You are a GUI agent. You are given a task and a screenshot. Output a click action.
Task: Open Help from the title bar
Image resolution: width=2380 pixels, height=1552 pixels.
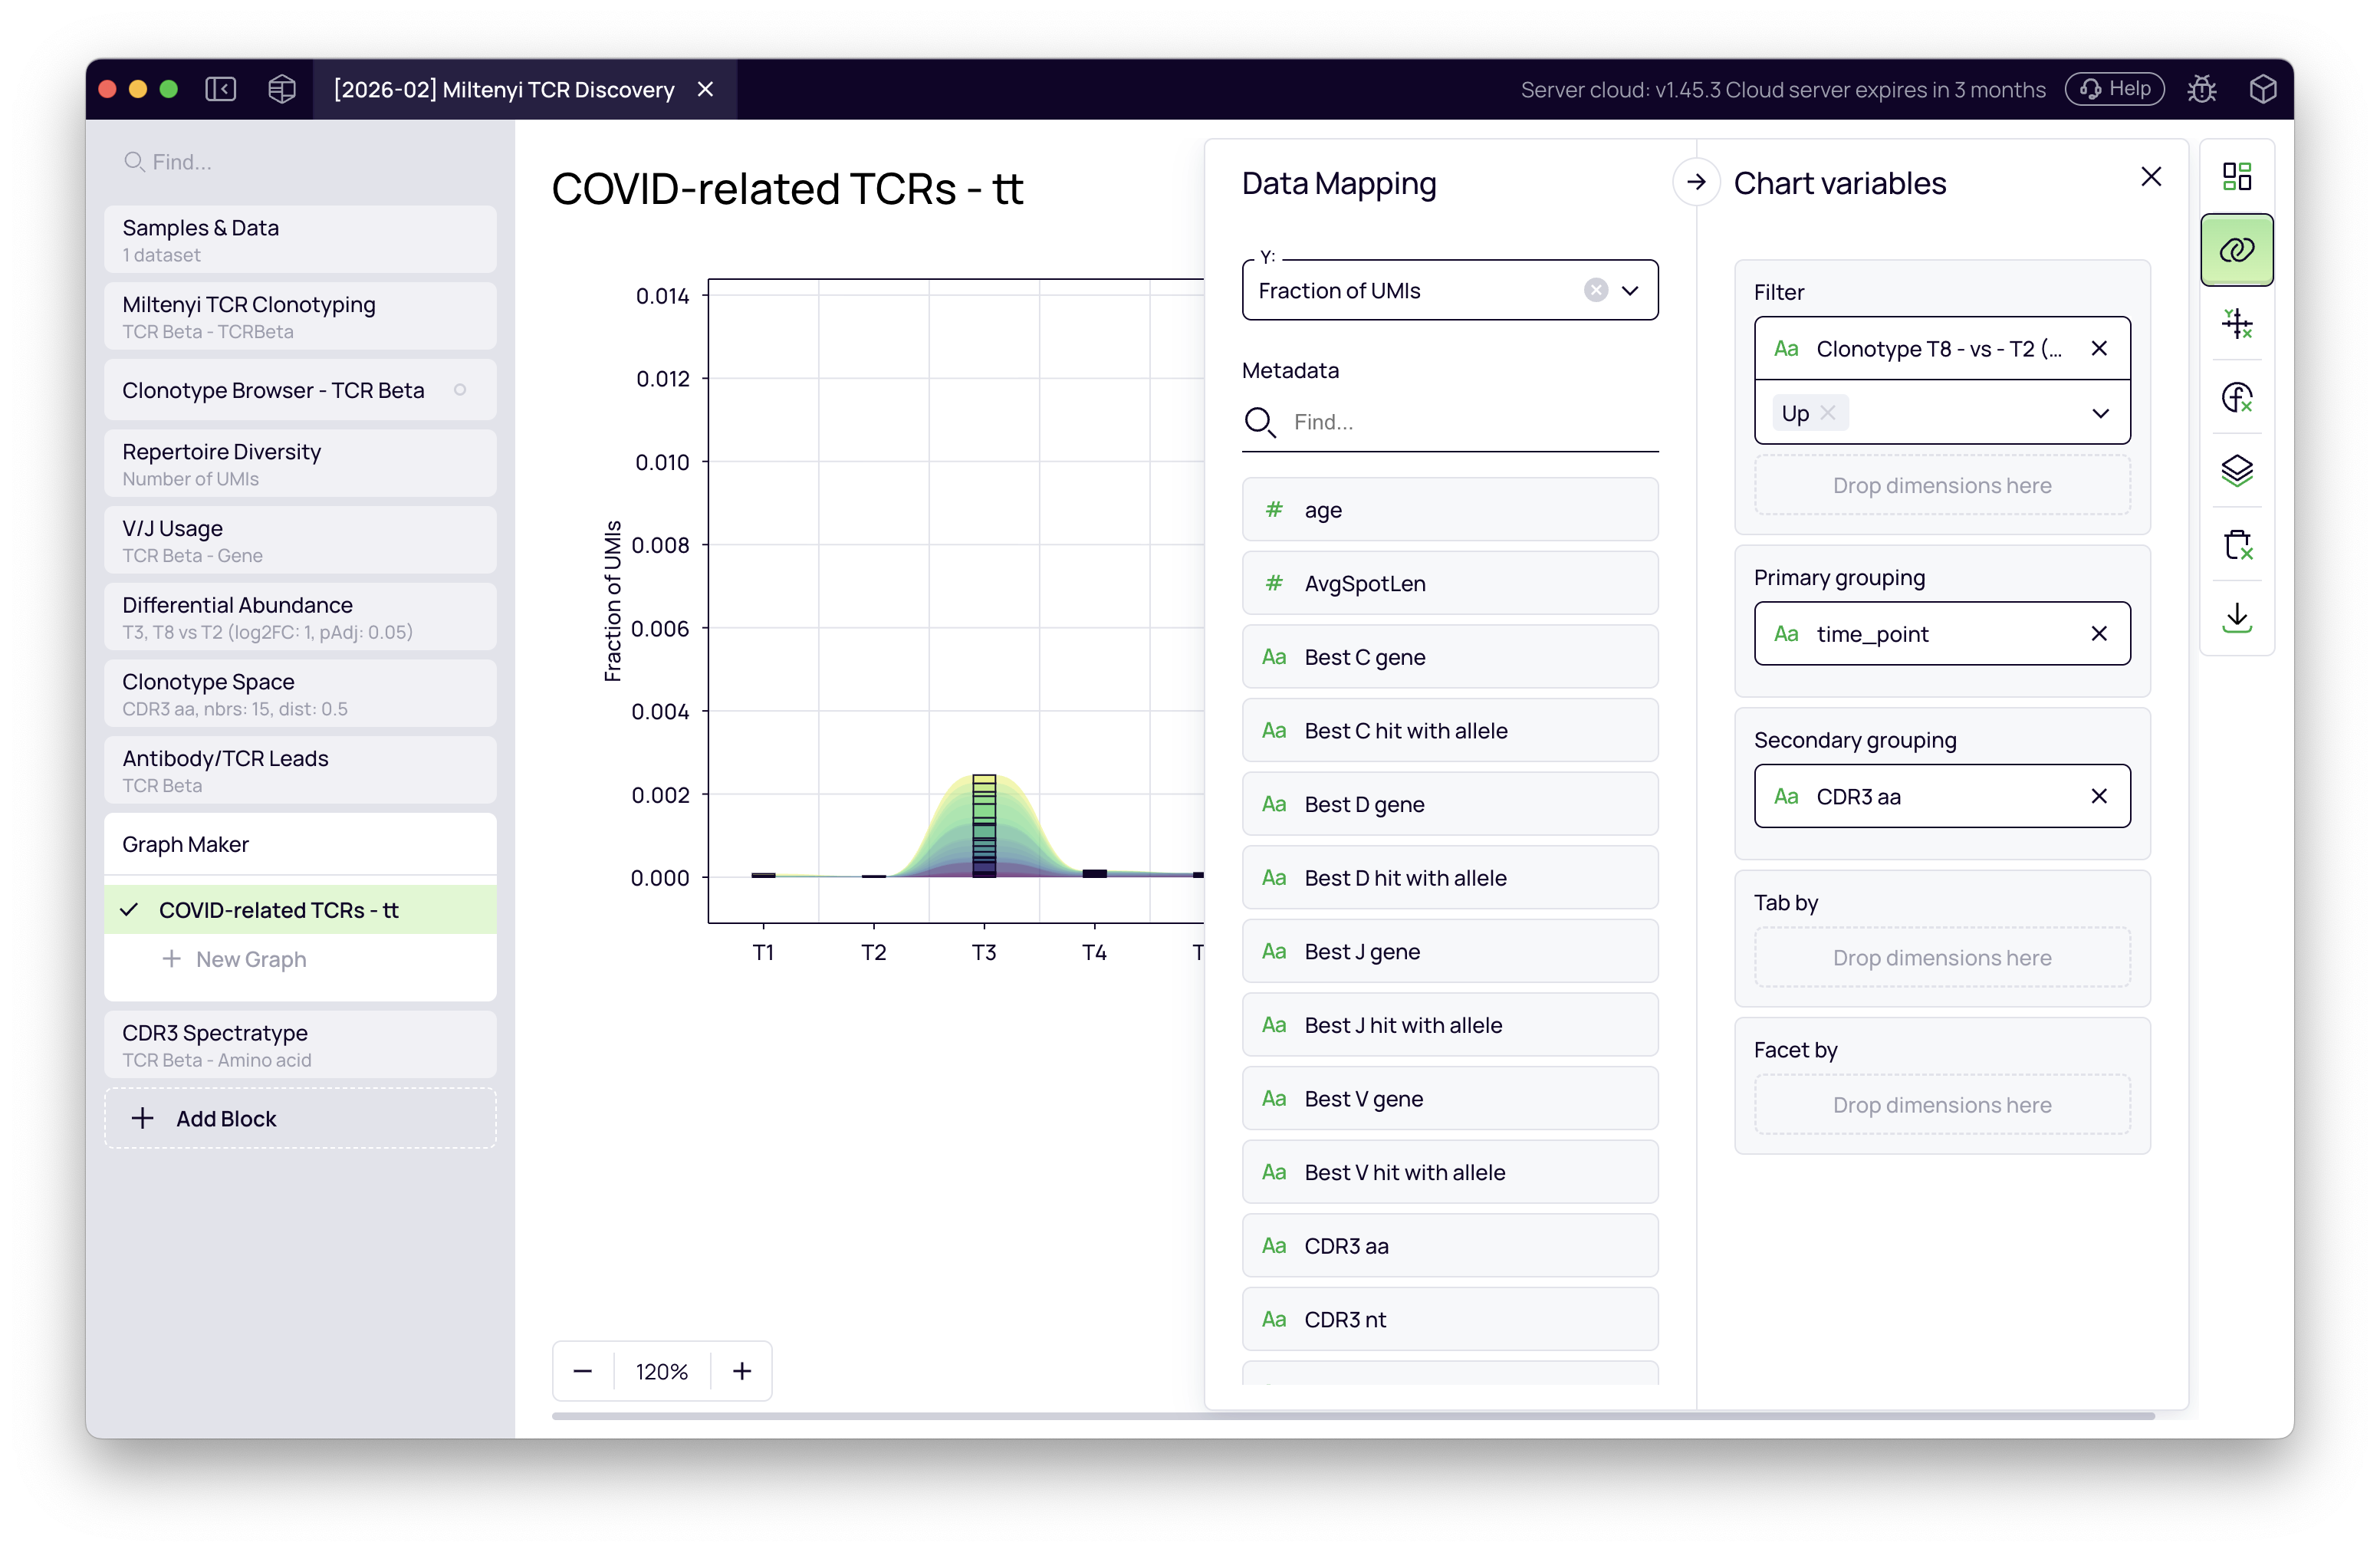tap(2114, 89)
